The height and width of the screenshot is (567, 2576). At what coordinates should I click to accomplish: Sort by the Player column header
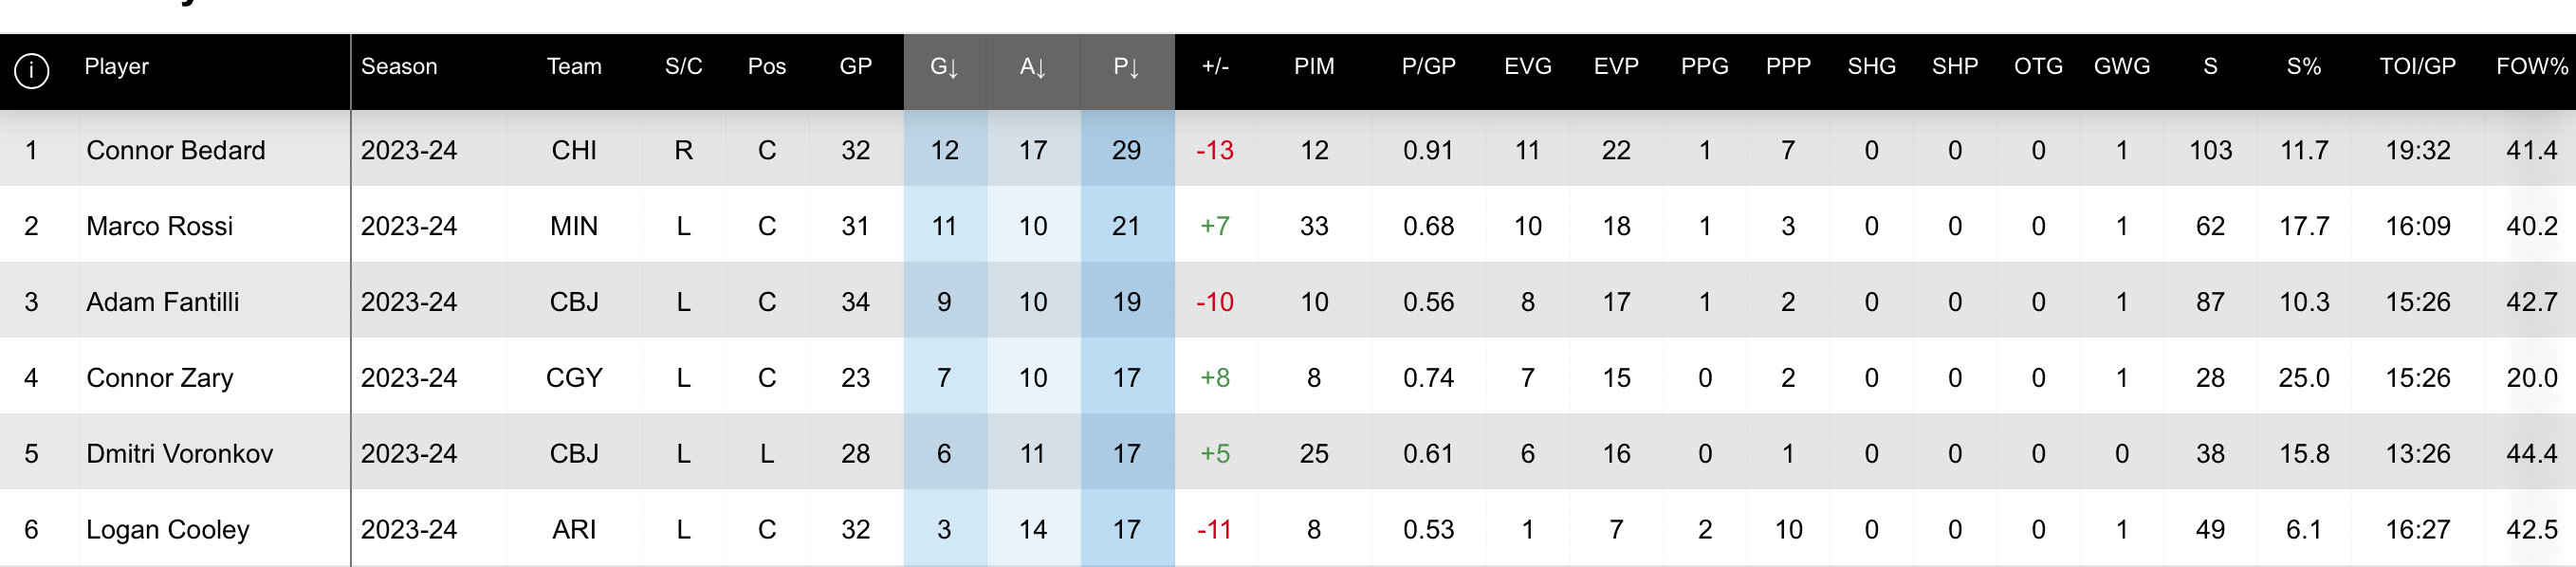tap(116, 66)
